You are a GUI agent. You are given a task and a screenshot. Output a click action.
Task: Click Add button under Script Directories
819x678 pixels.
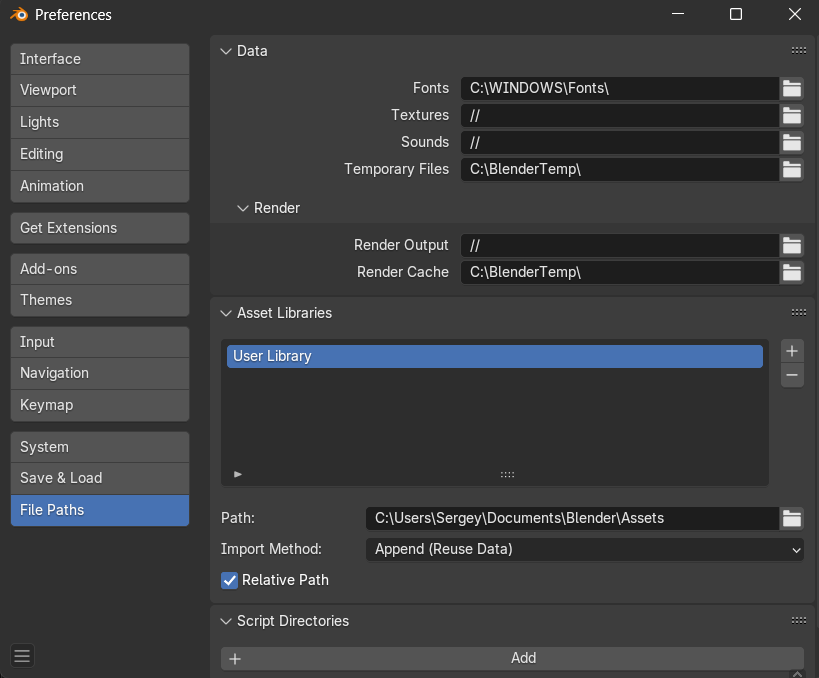coord(512,658)
